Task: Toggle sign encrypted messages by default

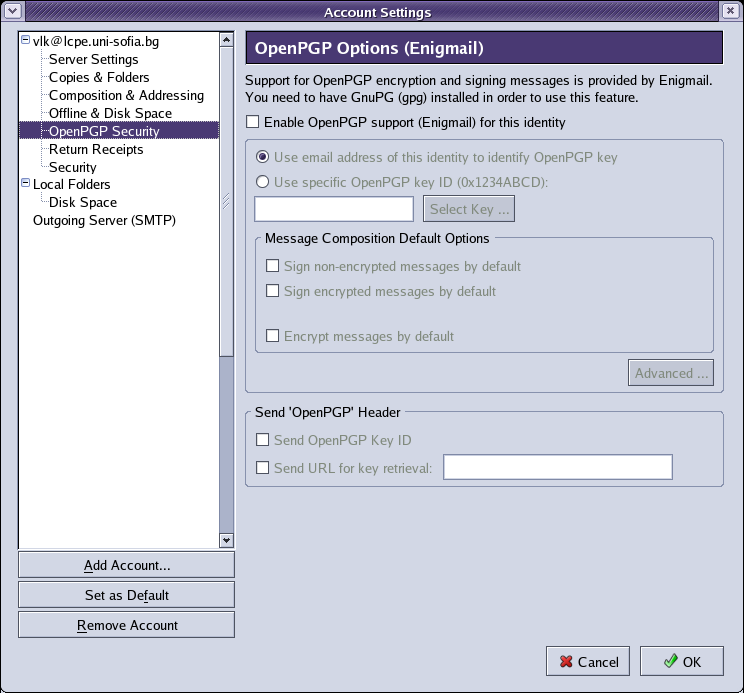Action: point(272,290)
